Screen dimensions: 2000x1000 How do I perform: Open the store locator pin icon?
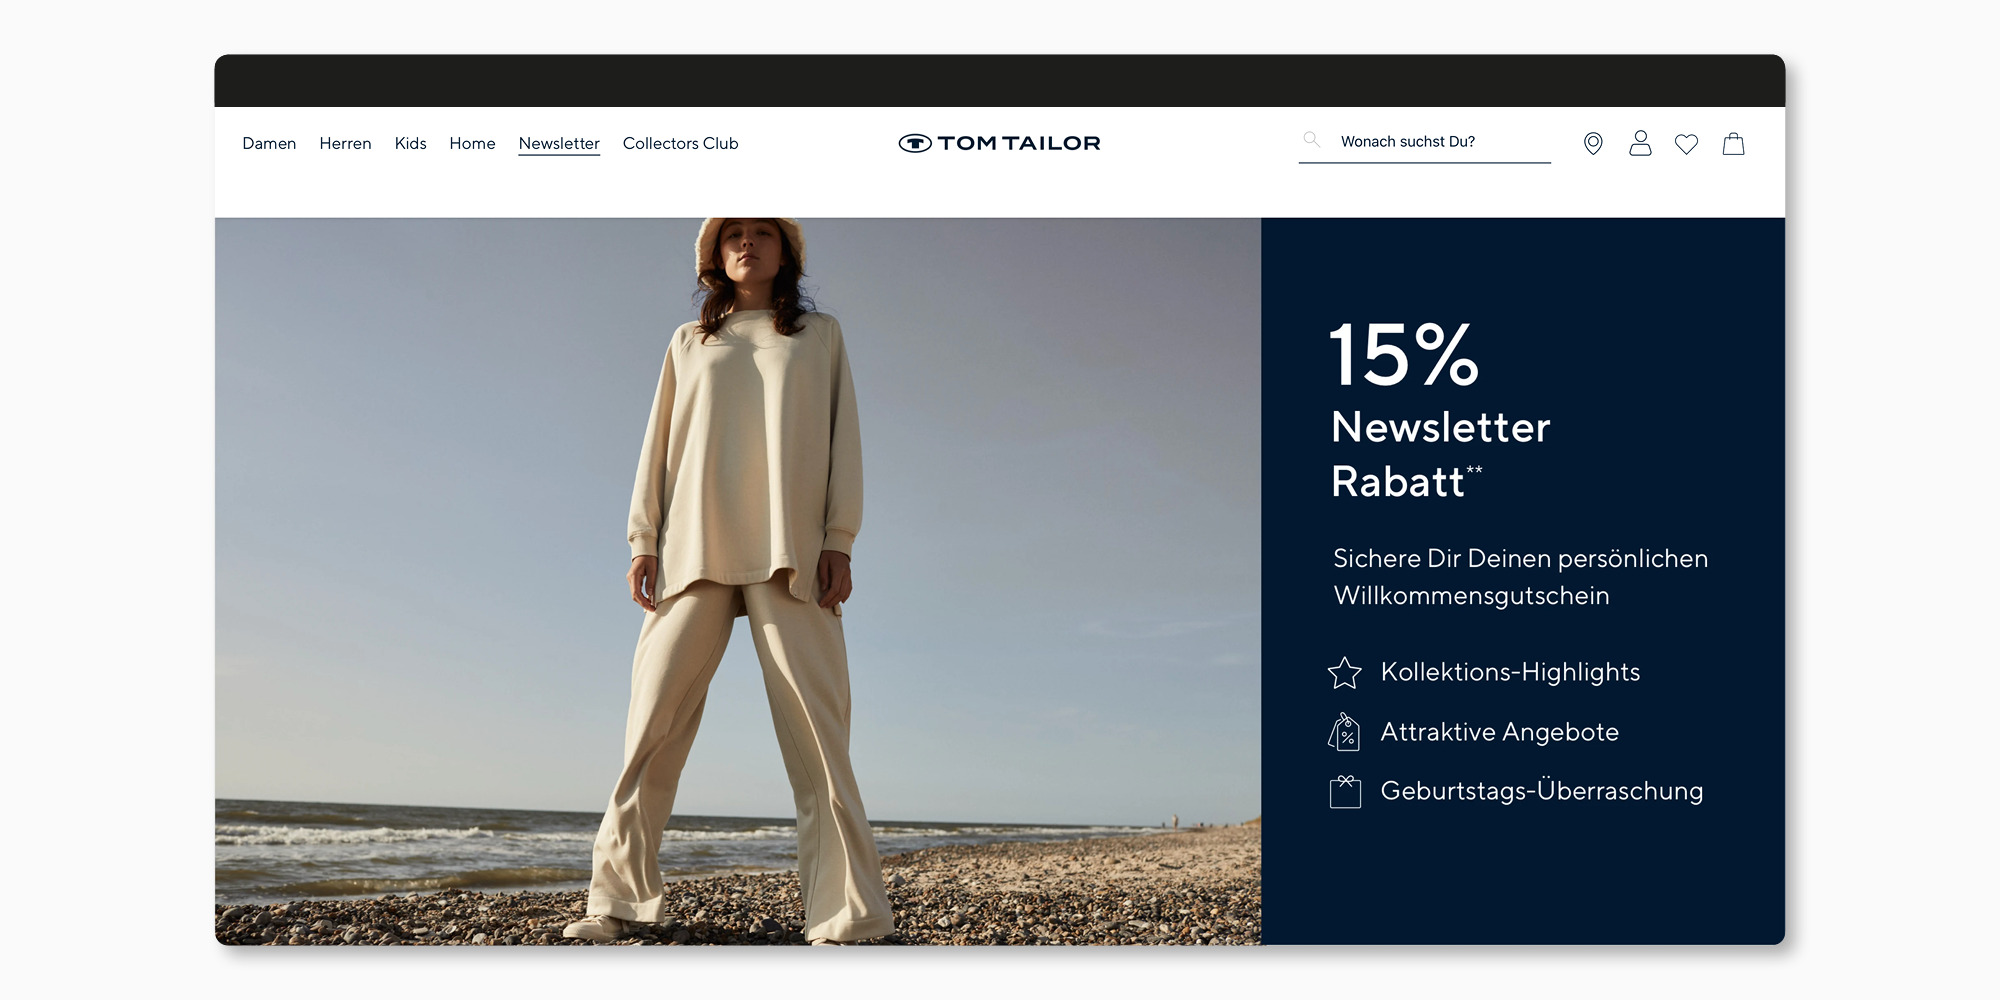[x=1593, y=144]
